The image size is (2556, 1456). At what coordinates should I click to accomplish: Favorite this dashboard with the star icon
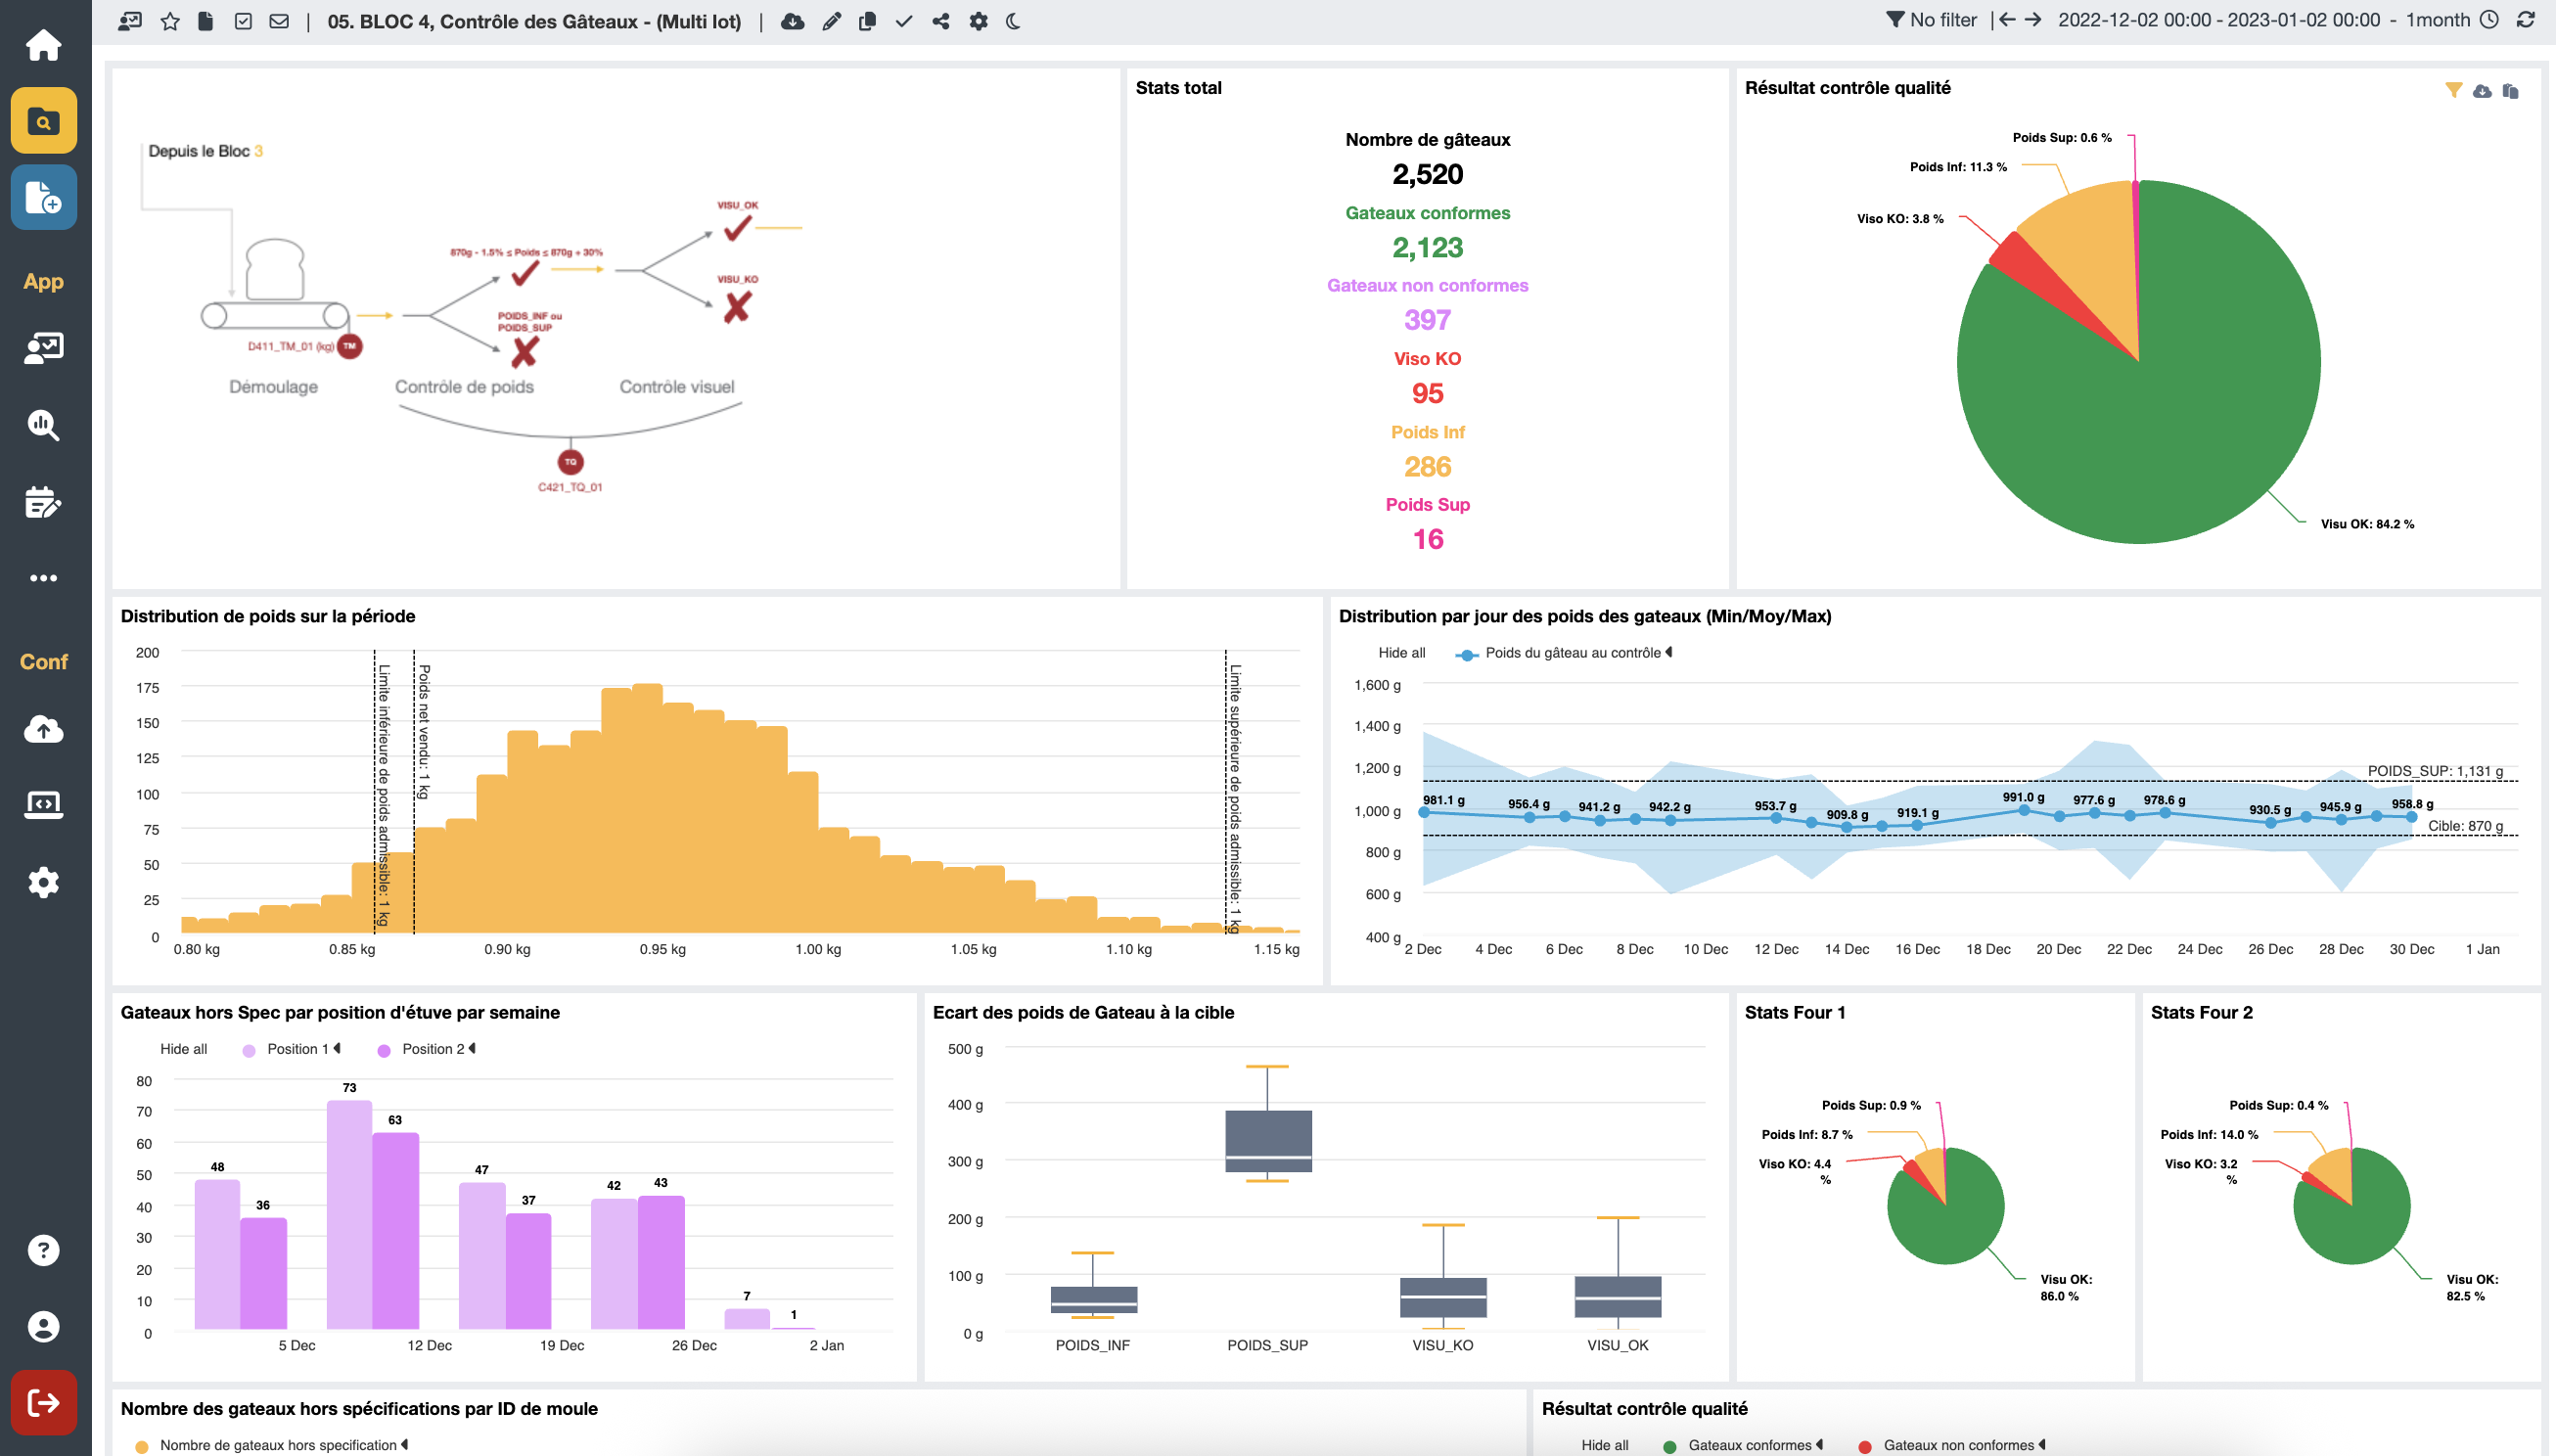coord(170,21)
